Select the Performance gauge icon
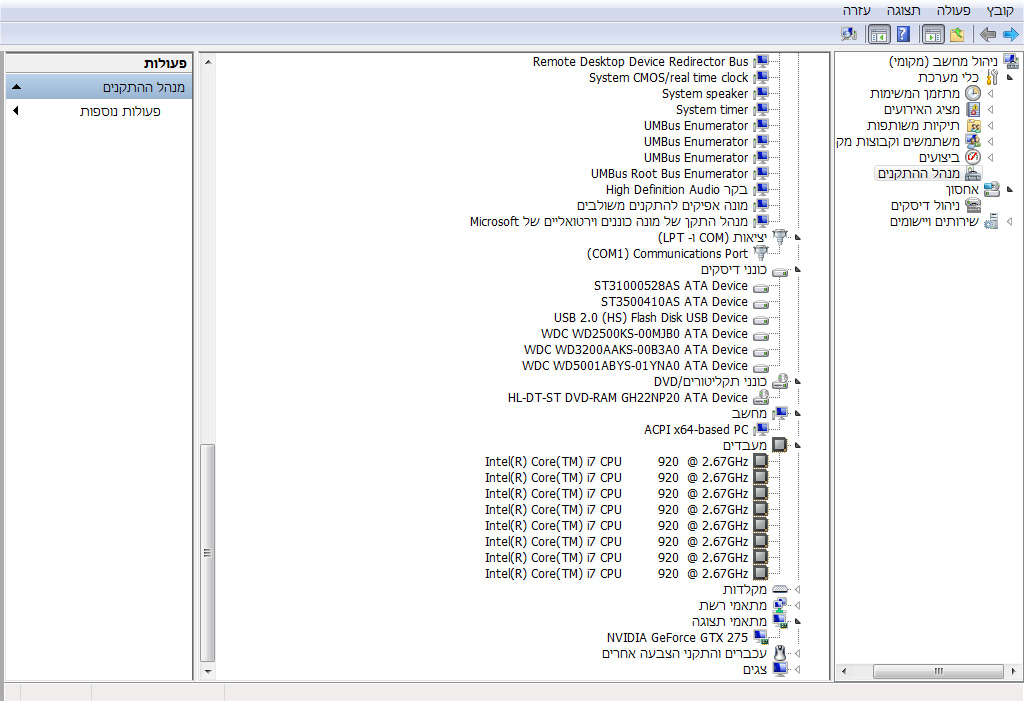This screenshot has width=1024, height=701. (973, 157)
